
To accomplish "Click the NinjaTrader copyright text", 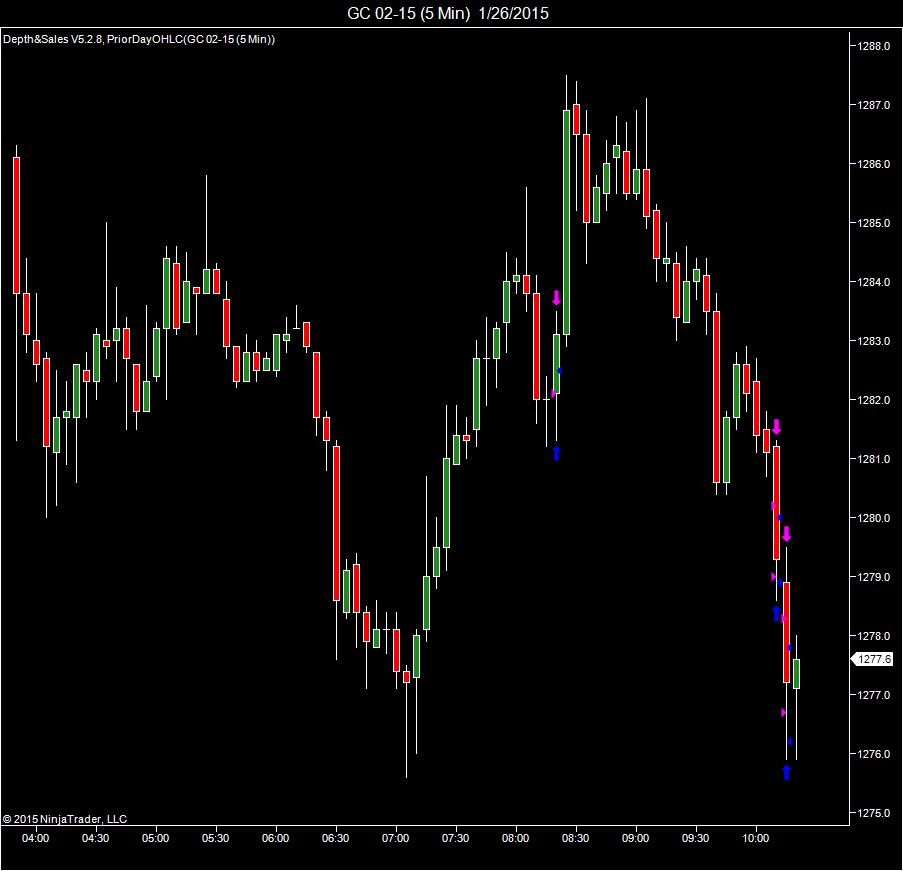I will coord(64,819).
